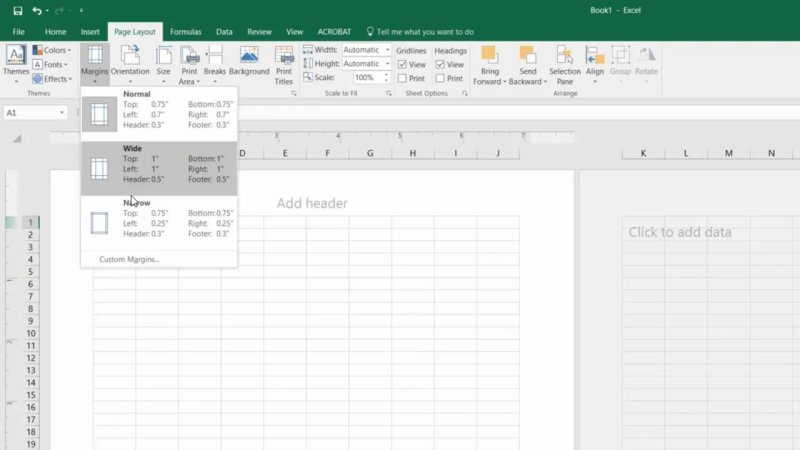Select row 15 header

point(31,395)
